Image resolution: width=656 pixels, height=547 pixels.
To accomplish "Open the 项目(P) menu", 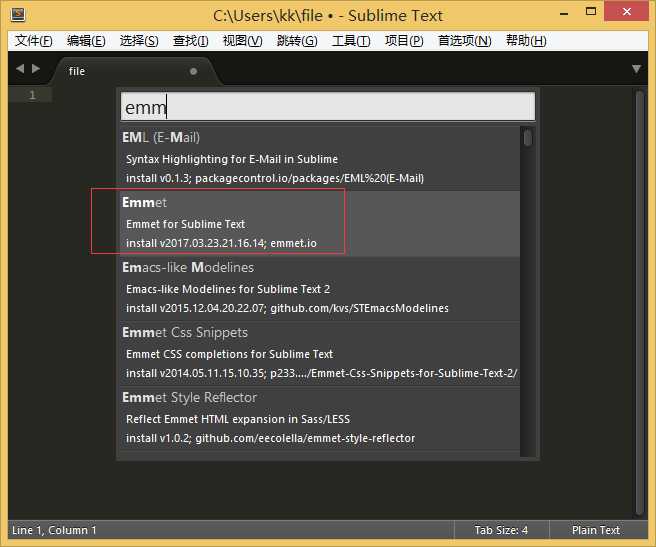I will click(x=404, y=41).
